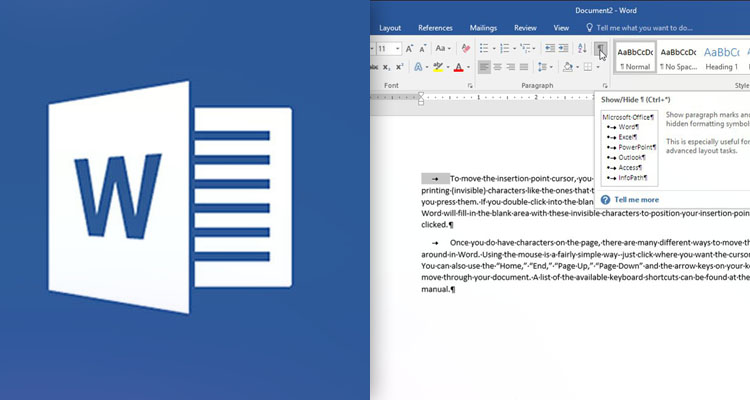Toggle superscript formatting
750x400 pixels.
(x=400, y=67)
